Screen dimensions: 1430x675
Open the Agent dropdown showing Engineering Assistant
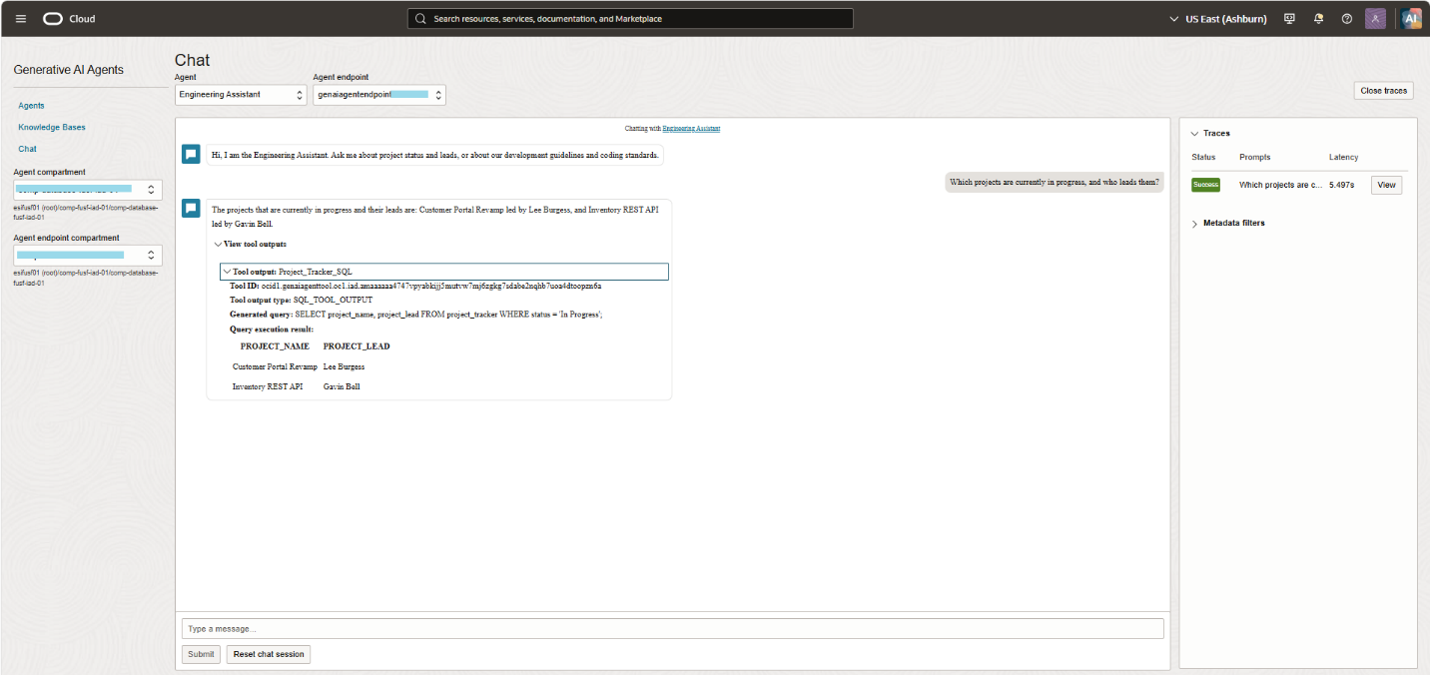pos(240,94)
